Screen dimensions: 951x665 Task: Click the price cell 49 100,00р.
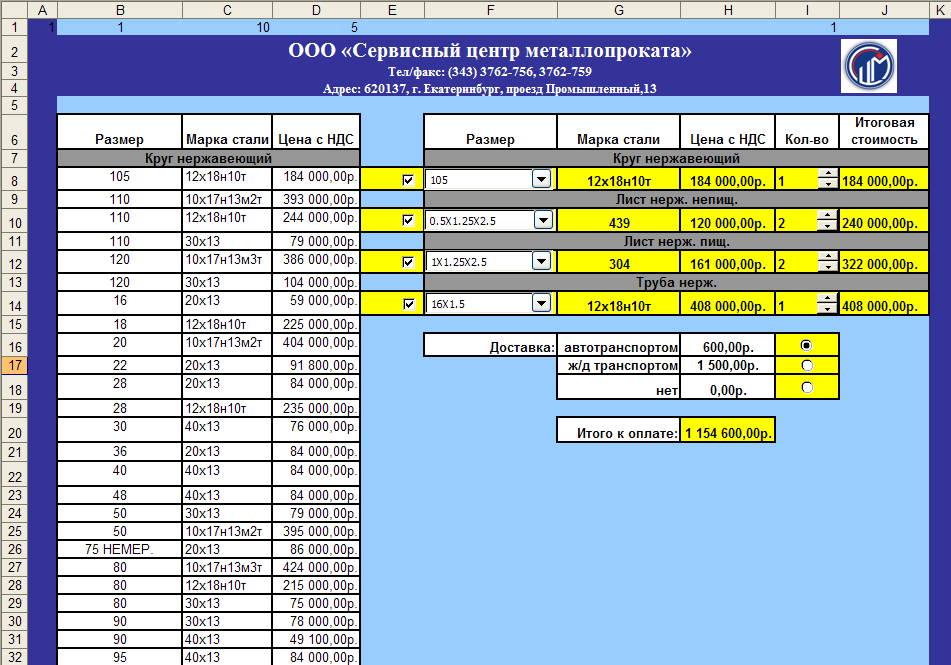click(316, 640)
